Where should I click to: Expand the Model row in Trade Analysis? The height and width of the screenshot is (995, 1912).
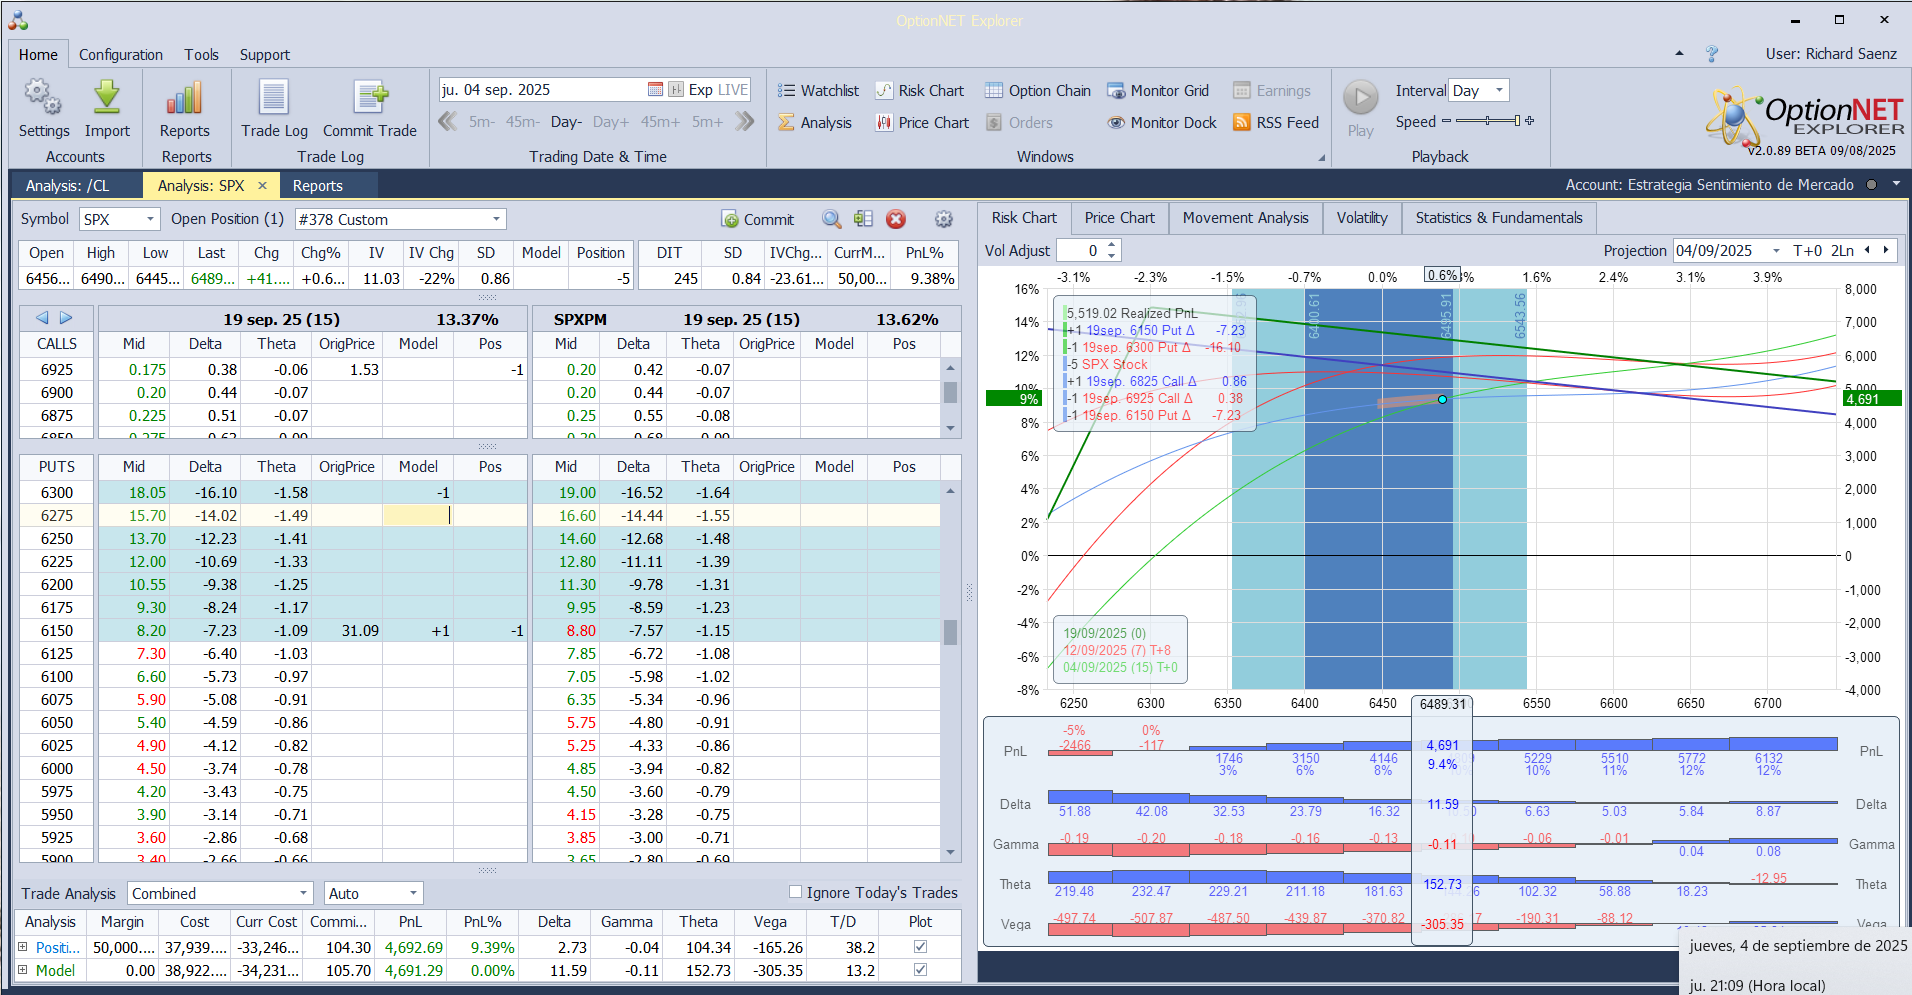[23, 970]
